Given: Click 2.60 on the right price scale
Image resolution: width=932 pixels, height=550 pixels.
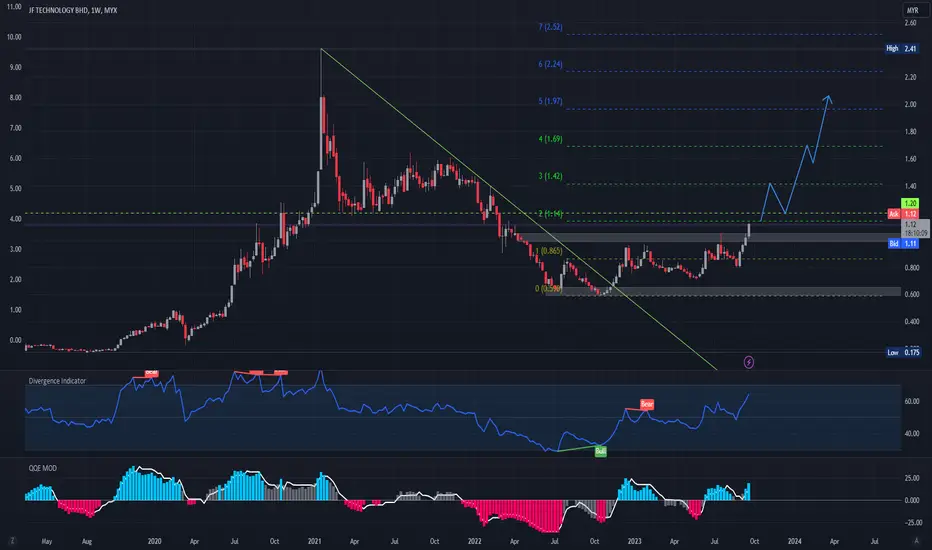Looking at the screenshot, I should 910,23.
